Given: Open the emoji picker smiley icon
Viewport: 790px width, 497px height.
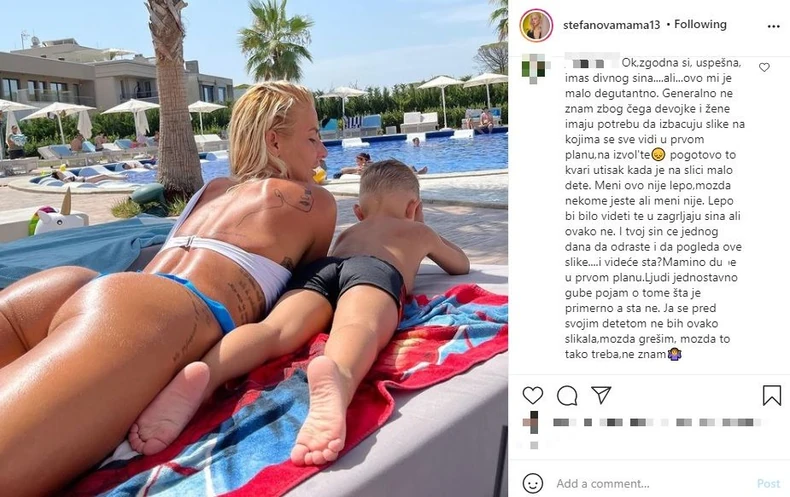Looking at the screenshot, I should coord(533,483).
